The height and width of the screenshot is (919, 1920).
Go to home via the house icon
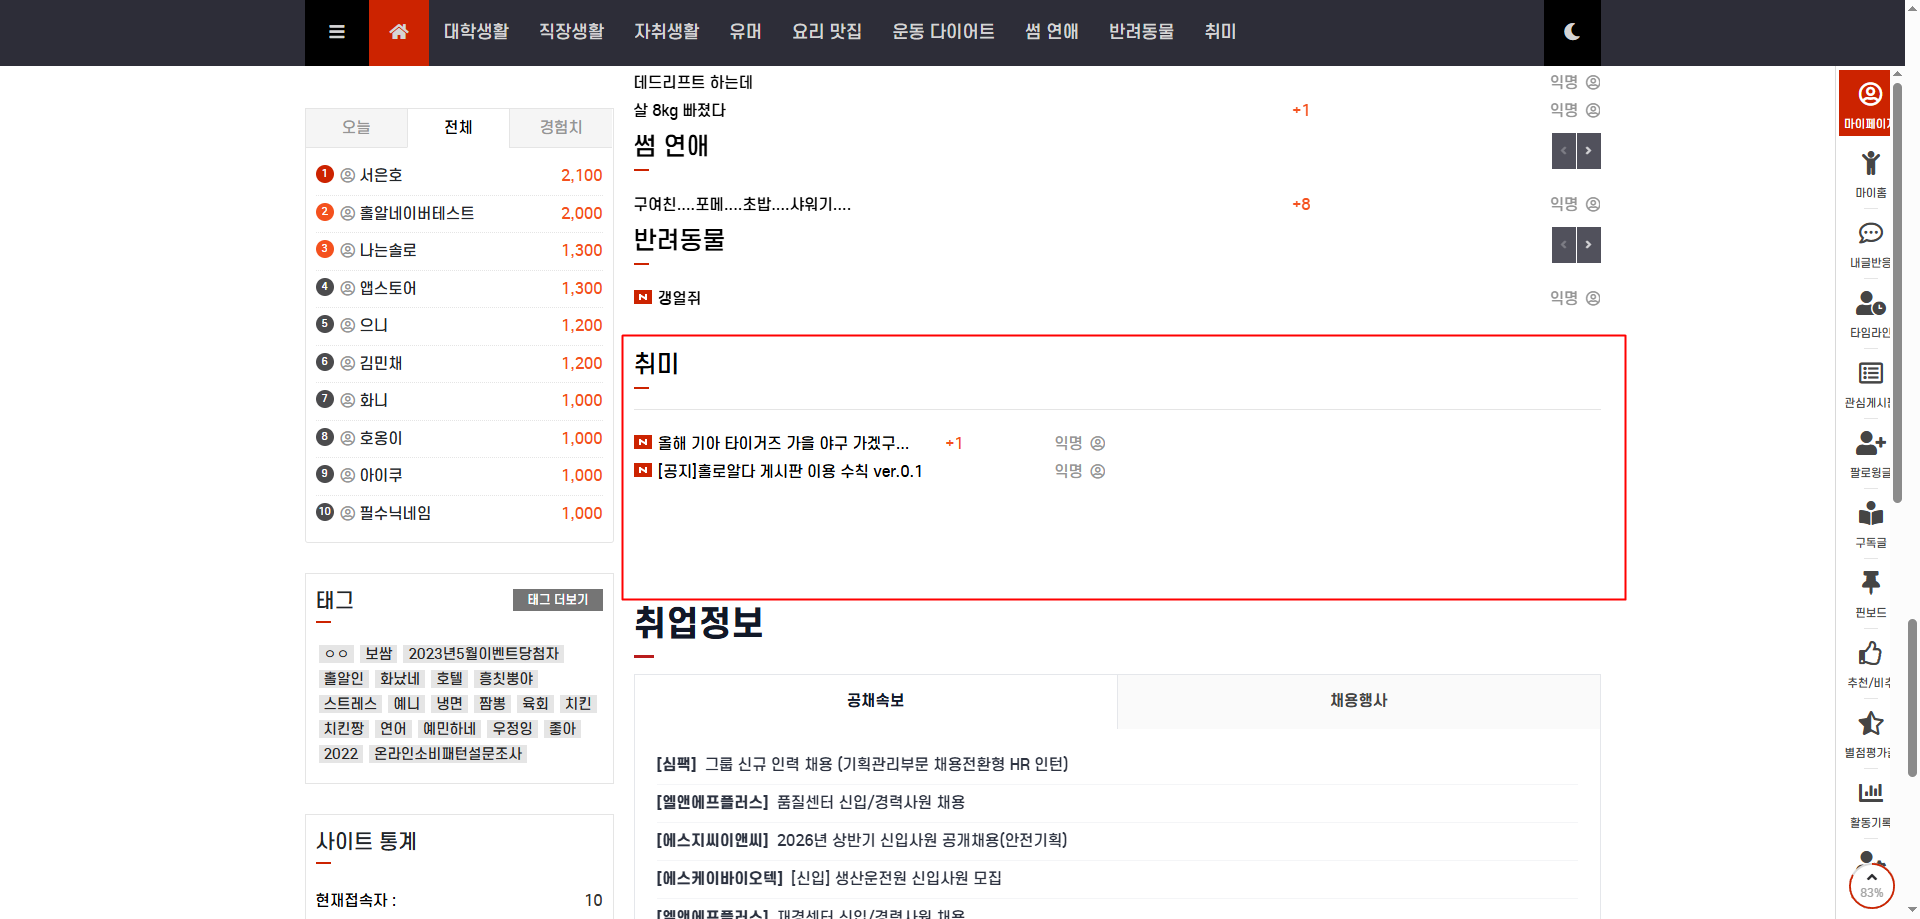pyautogui.click(x=398, y=32)
